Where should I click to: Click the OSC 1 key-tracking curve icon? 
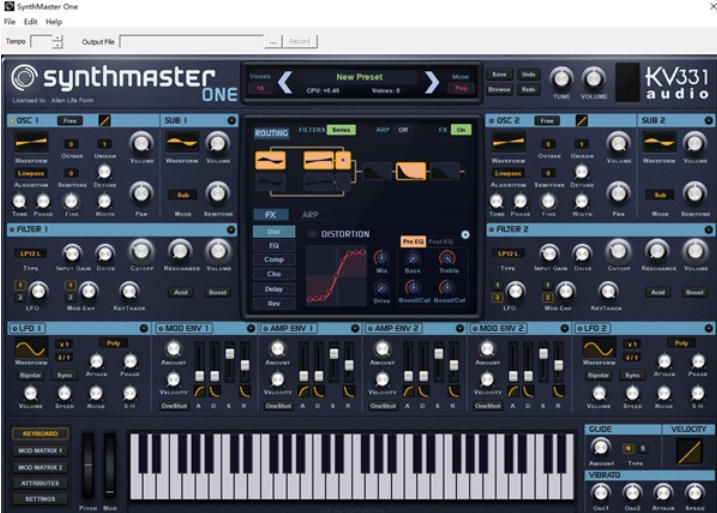[104, 121]
